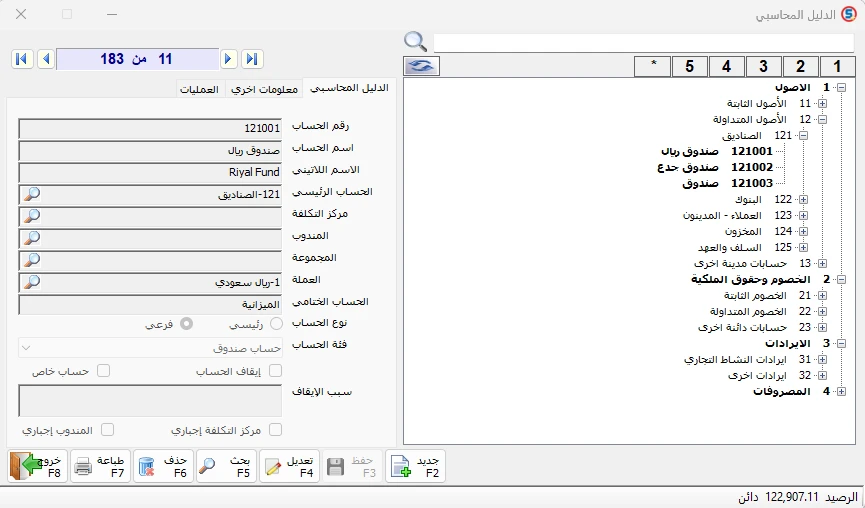Expand العملاء - المدينون node 123
The height and width of the screenshot is (508, 865).
click(x=804, y=215)
